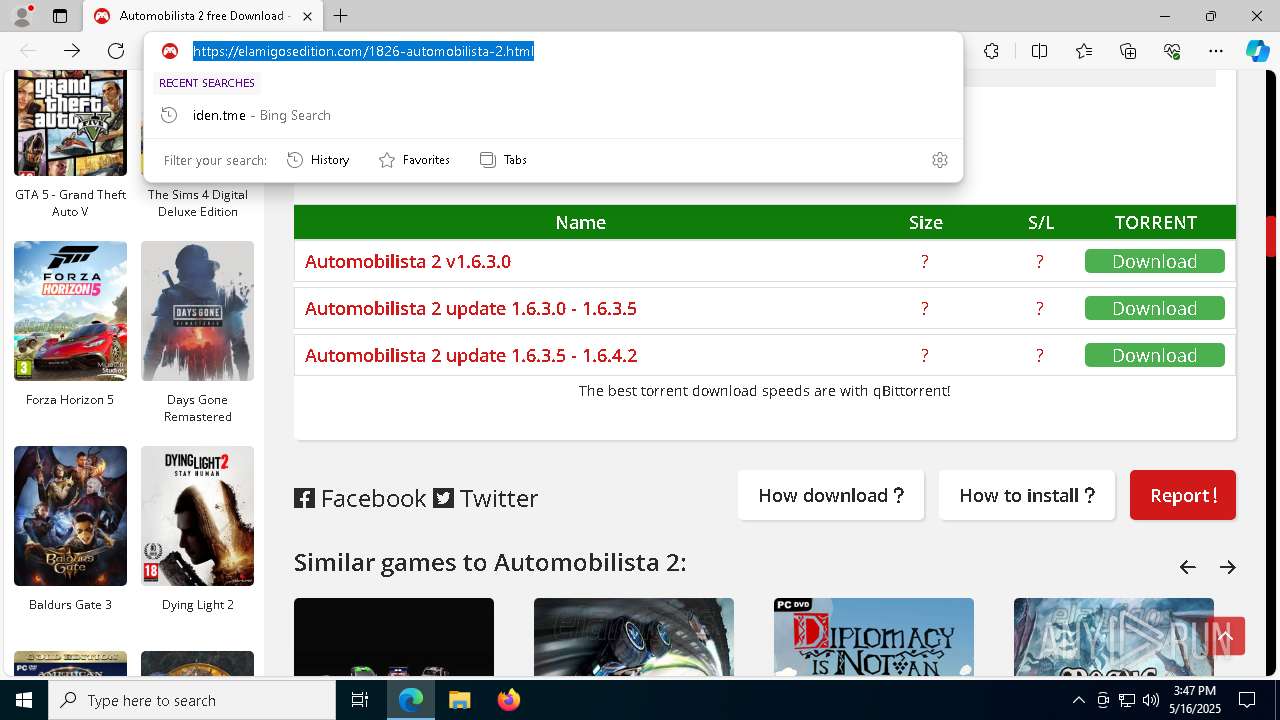Click the red Report! button
Viewport: 1280px width, 720px height.
(1183, 495)
